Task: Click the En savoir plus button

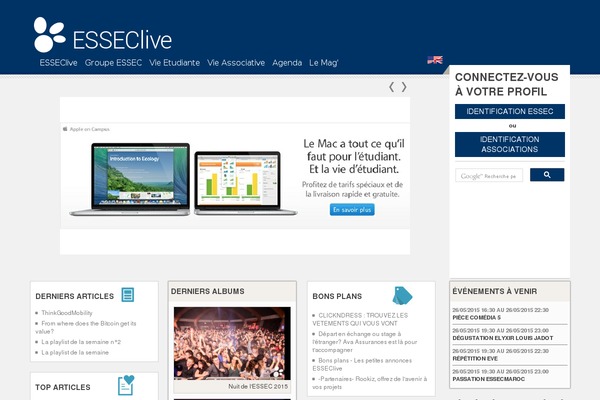Action: click(x=352, y=210)
